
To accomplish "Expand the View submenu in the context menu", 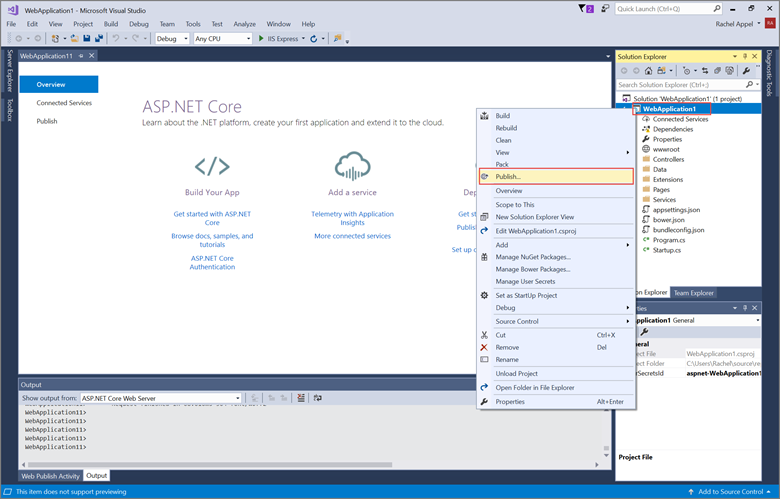I will tap(556, 152).
